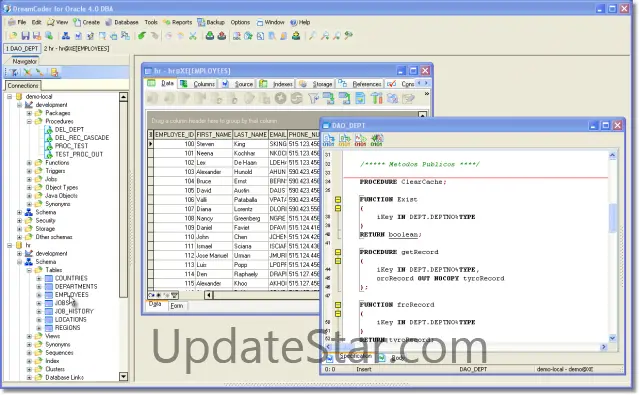Image resolution: width=639 pixels, height=395 pixels.
Task: Collapse fold marker beside PROCEDURE getRecord
Action: [338, 252]
